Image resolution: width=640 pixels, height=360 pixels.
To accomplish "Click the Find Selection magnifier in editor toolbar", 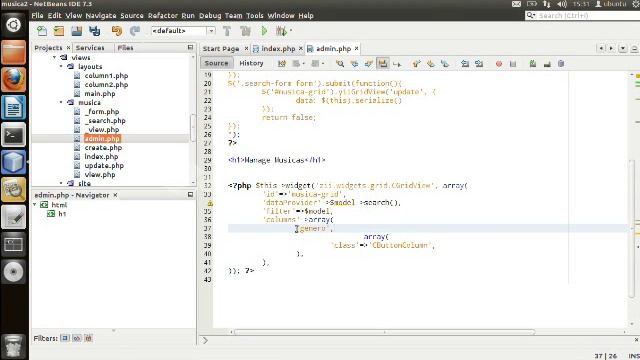I will pyautogui.click(x=340, y=64).
